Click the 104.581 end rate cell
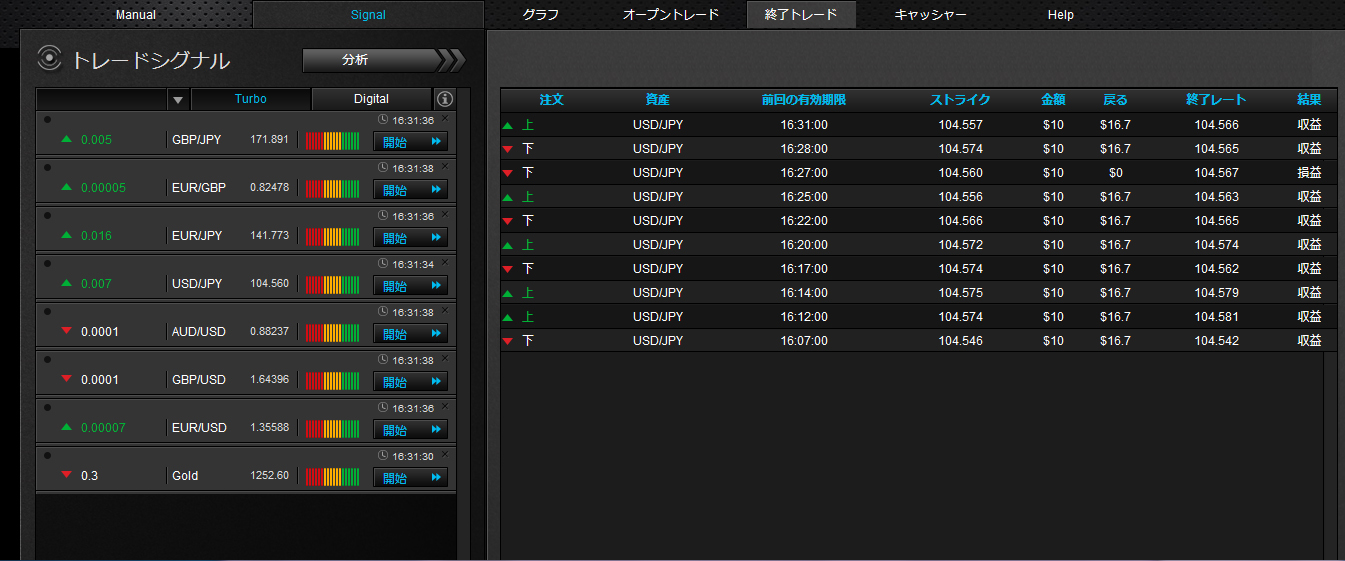Viewport: 1345px width, 561px height. click(1216, 317)
